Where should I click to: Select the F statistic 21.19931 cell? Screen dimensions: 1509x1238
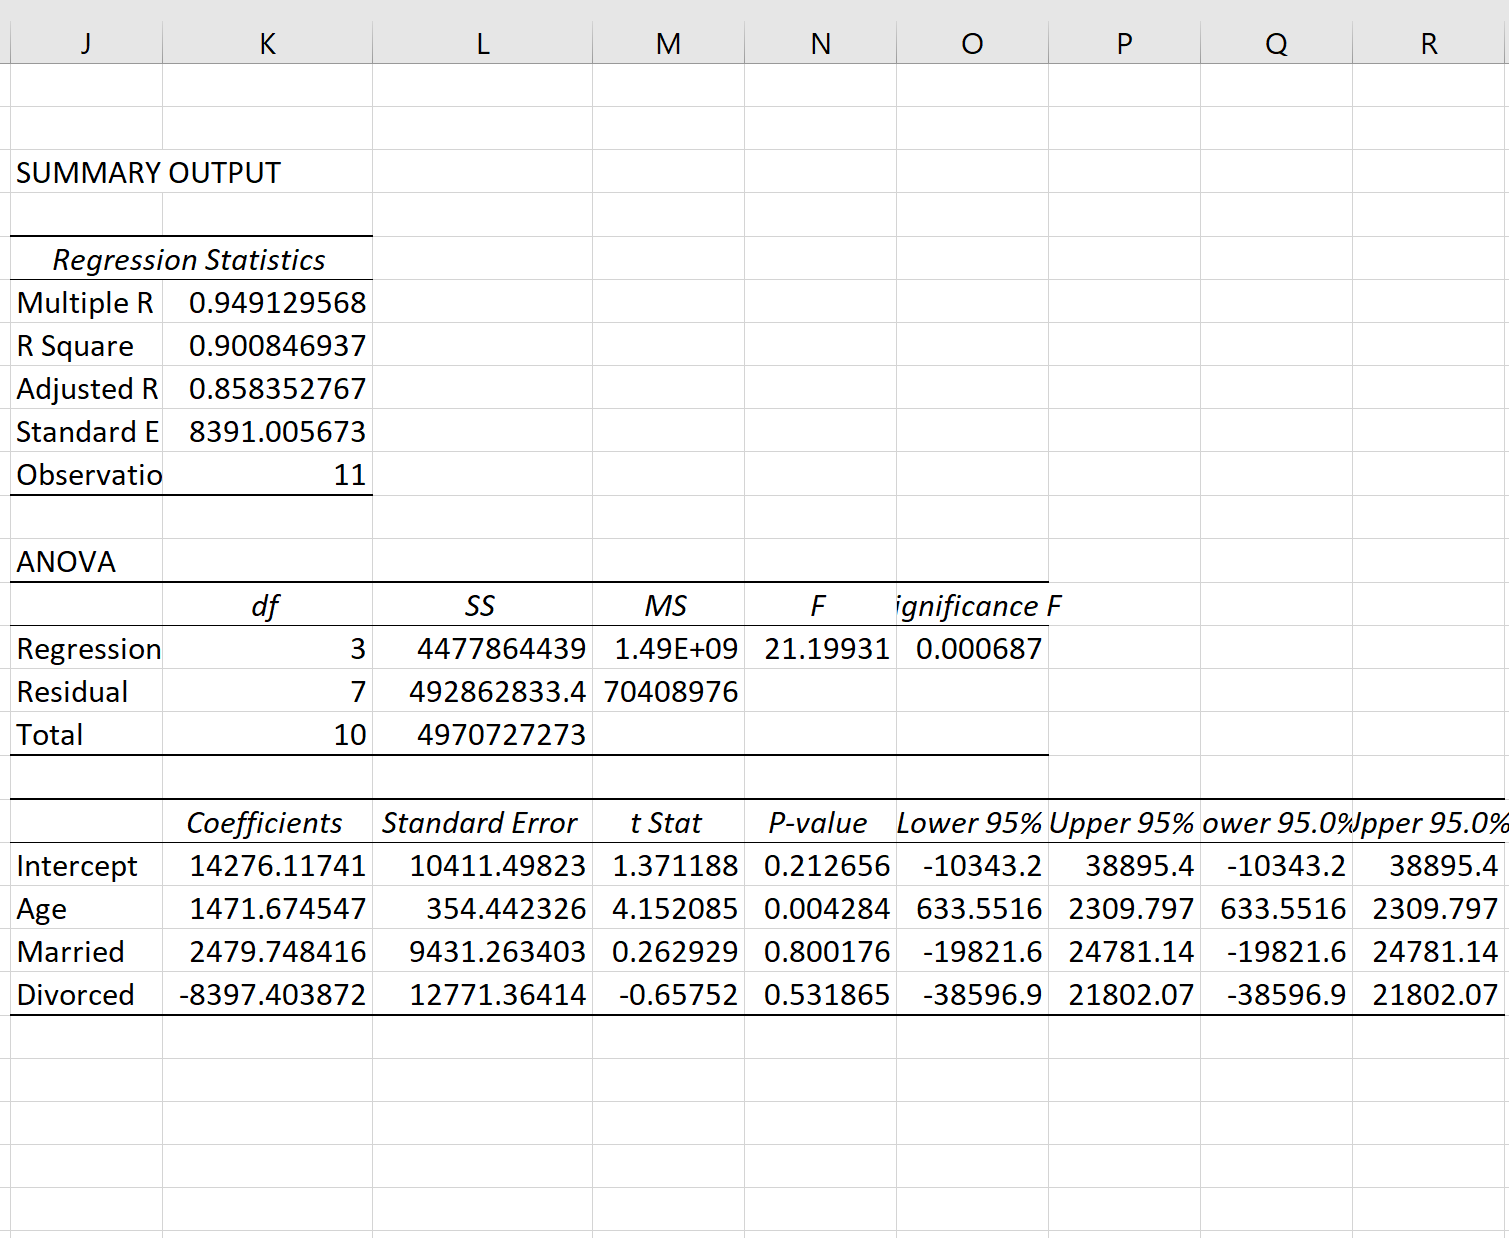pyautogui.click(x=820, y=648)
